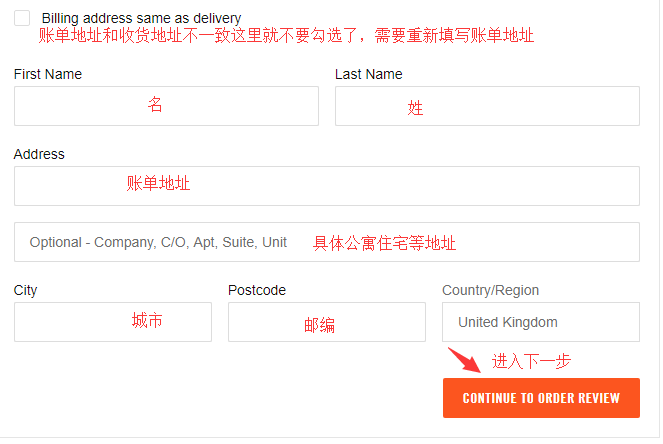Click the 'Address' field label
663x444 pixels.
click(x=39, y=154)
